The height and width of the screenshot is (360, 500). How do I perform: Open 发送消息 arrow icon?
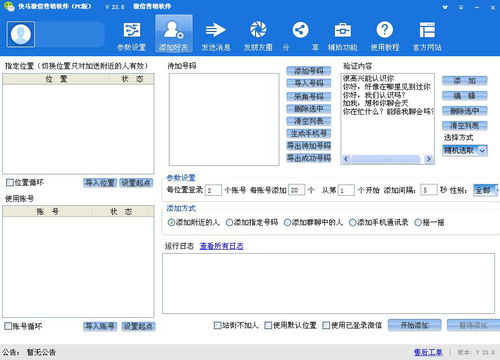(216, 36)
